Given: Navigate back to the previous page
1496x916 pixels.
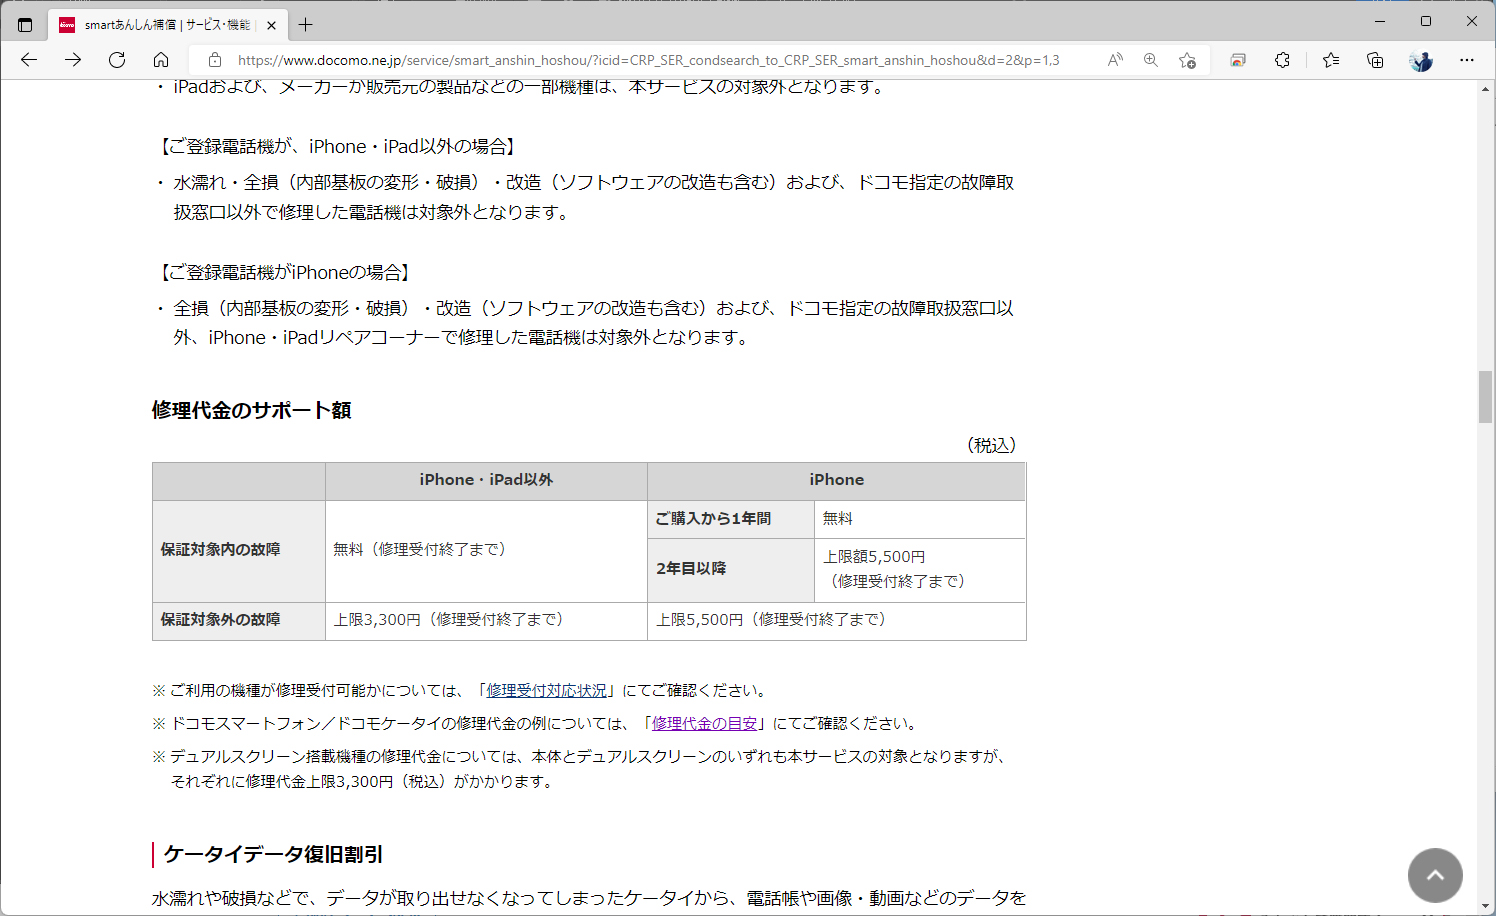Looking at the screenshot, I should pos(28,59).
